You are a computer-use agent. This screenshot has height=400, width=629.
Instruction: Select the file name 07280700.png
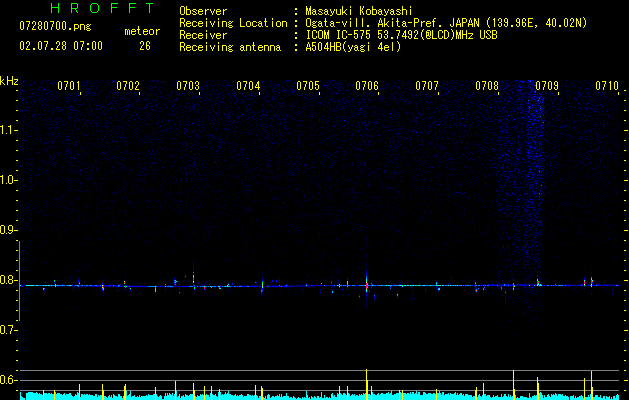[55, 27]
